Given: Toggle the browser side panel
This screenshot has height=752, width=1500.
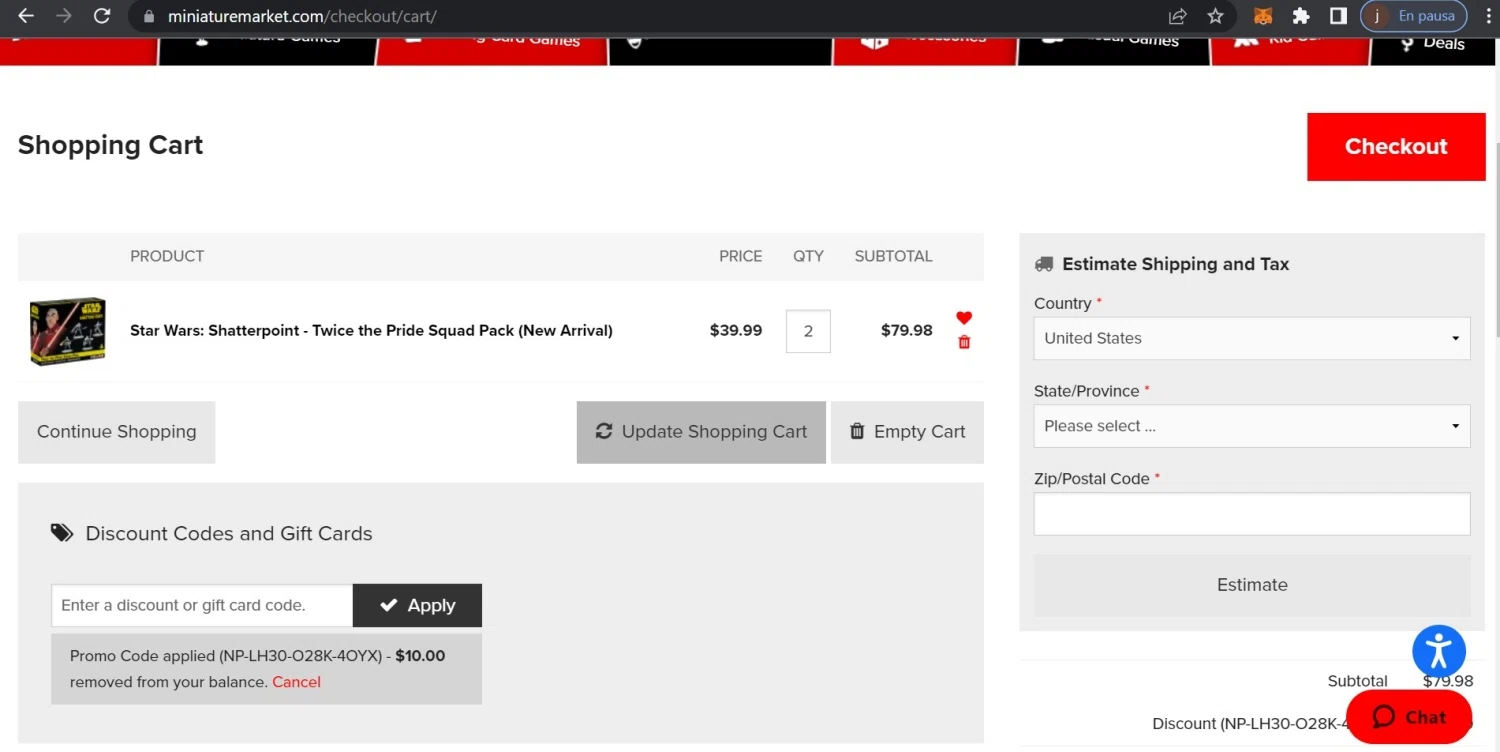Looking at the screenshot, I should [x=1338, y=16].
